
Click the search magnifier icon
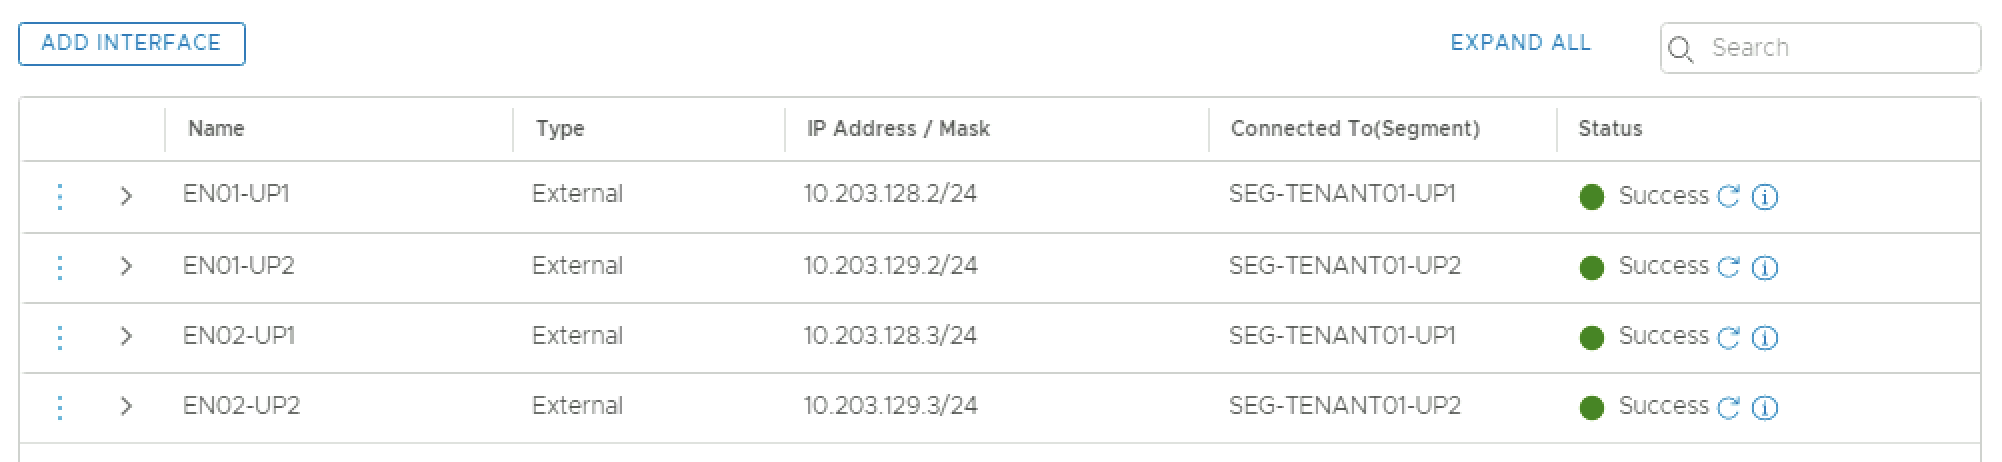[1682, 49]
